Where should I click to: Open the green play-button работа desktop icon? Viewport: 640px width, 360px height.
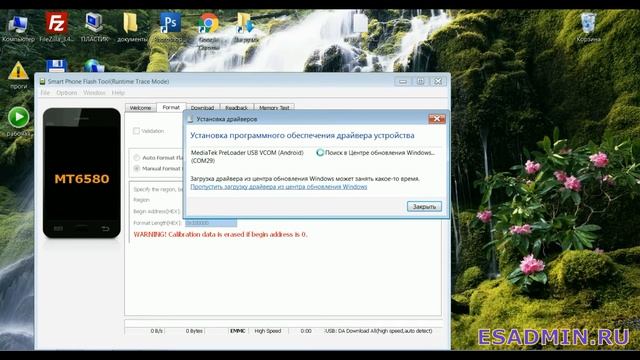[18, 121]
